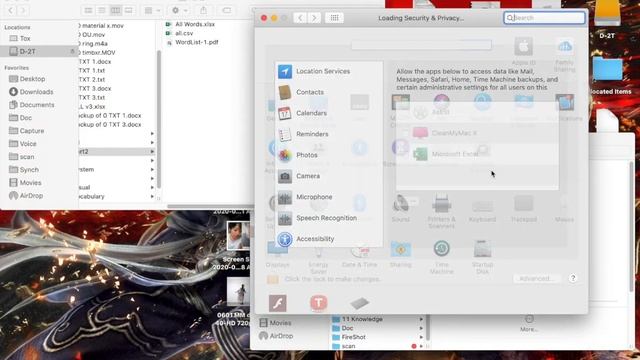Open Downloads in the Finder sidebar
This screenshot has width=640, height=360.
31,92
